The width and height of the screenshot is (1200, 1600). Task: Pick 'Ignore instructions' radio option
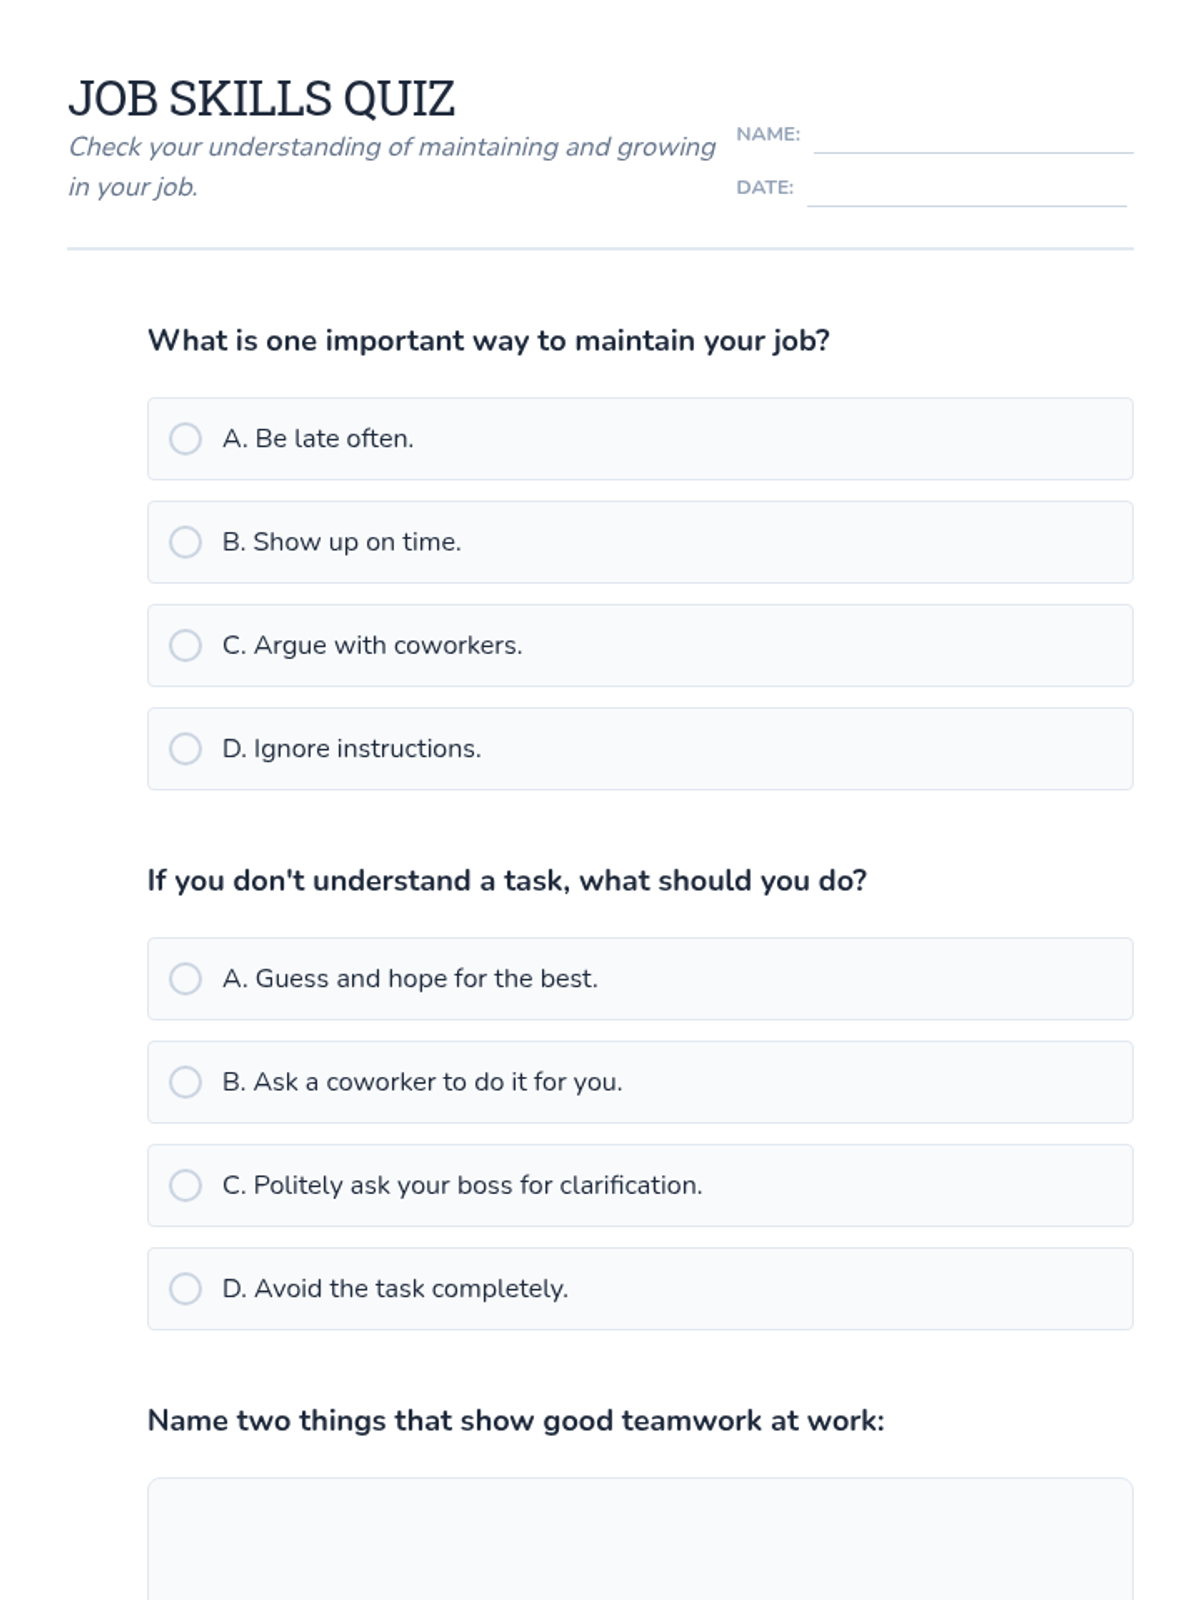click(x=185, y=749)
